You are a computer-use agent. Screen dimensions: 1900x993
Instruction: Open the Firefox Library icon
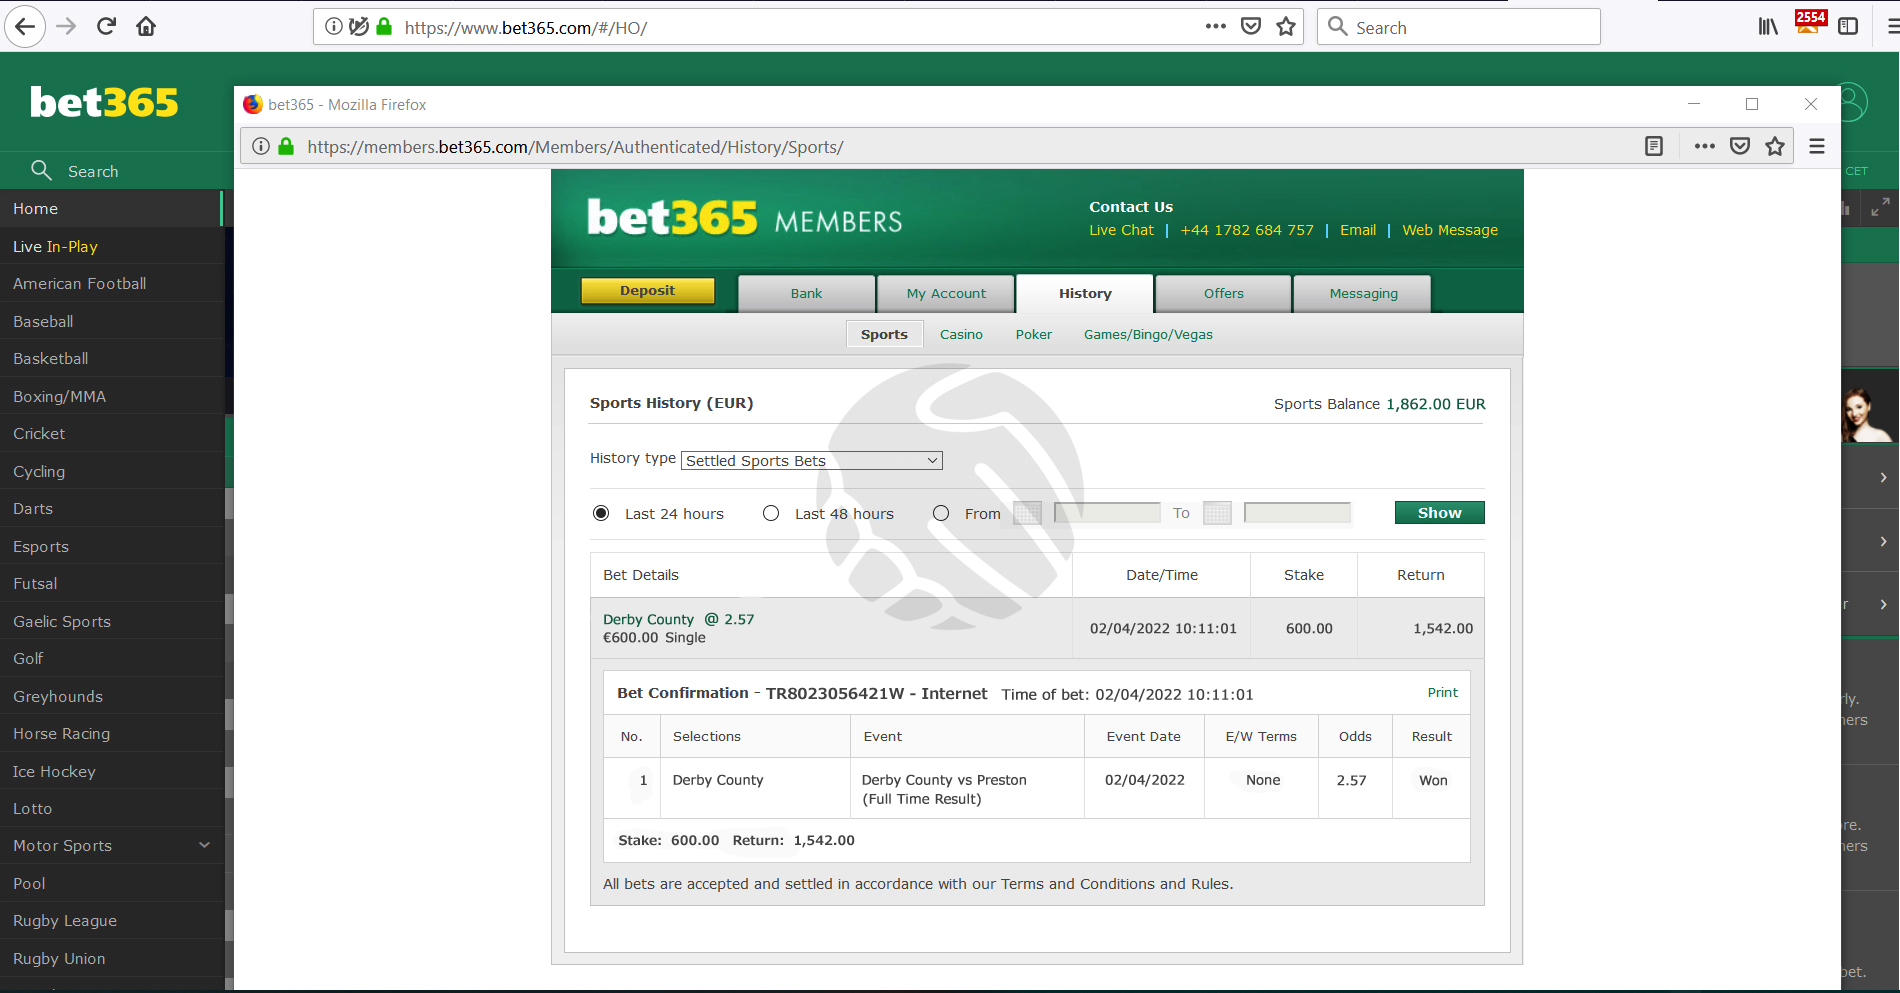point(1768,27)
